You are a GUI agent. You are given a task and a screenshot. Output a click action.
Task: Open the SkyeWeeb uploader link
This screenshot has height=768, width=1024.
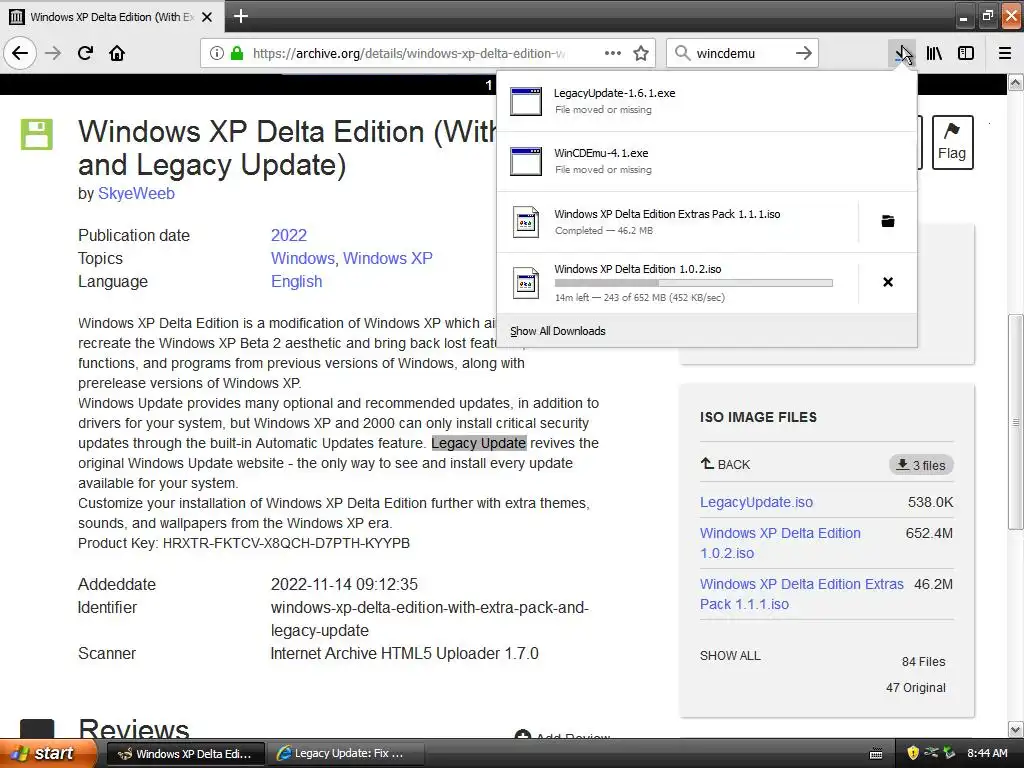[x=136, y=193]
